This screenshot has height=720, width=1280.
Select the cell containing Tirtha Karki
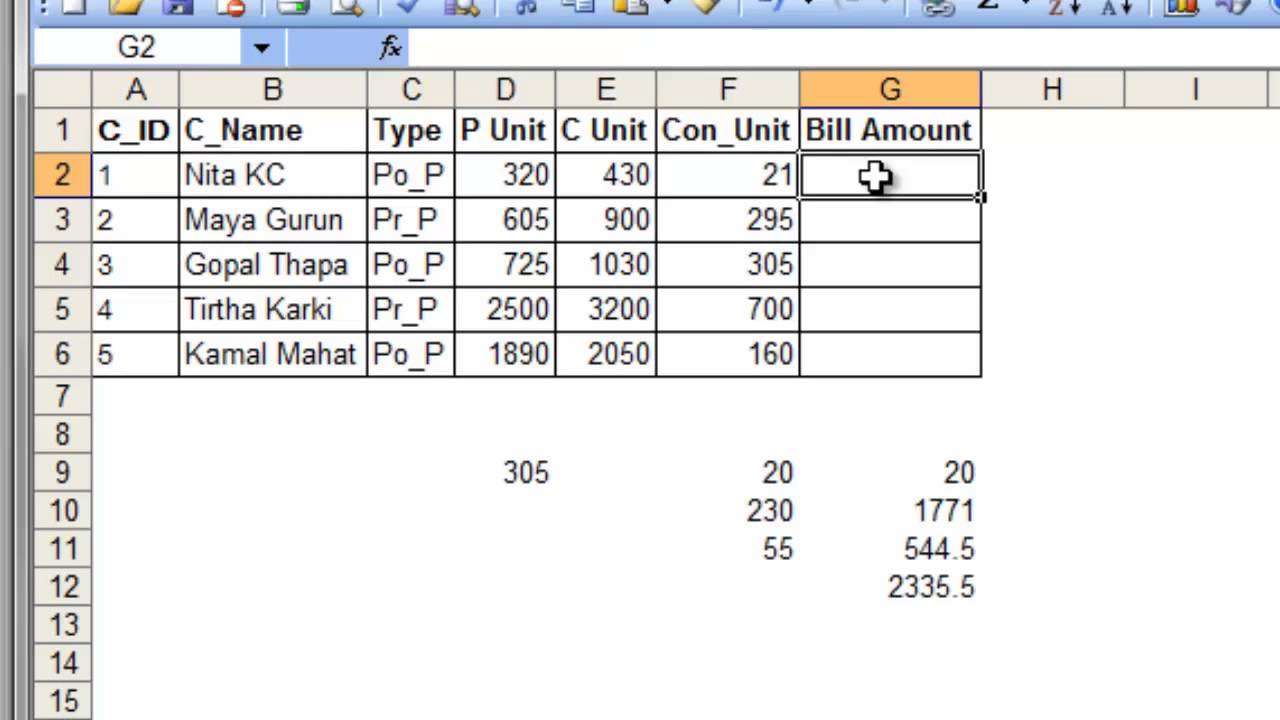pos(273,310)
